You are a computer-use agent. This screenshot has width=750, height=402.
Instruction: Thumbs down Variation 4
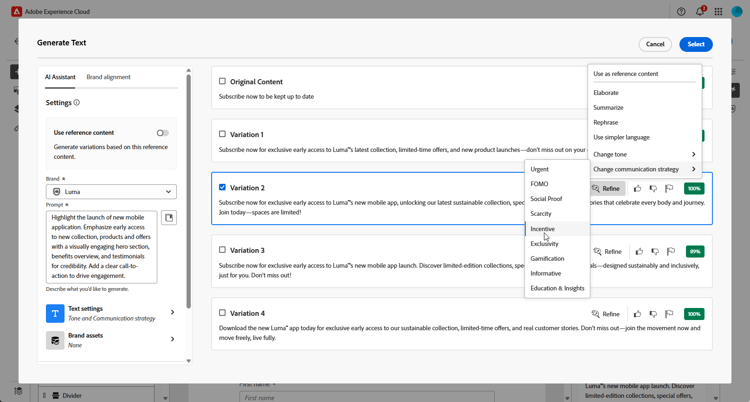tap(653, 314)
